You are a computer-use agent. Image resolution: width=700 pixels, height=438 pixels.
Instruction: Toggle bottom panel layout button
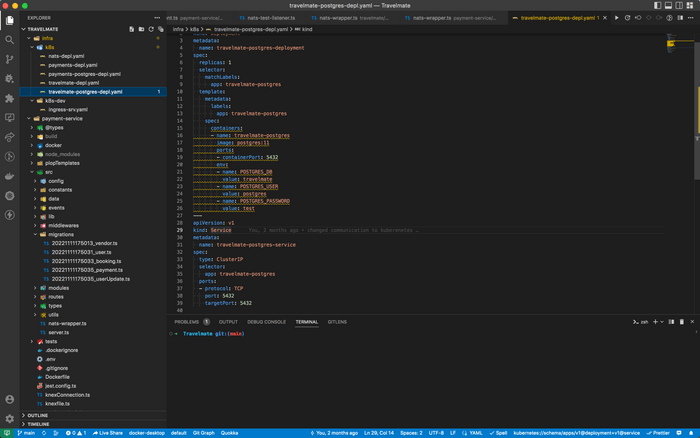coord(668,5)
